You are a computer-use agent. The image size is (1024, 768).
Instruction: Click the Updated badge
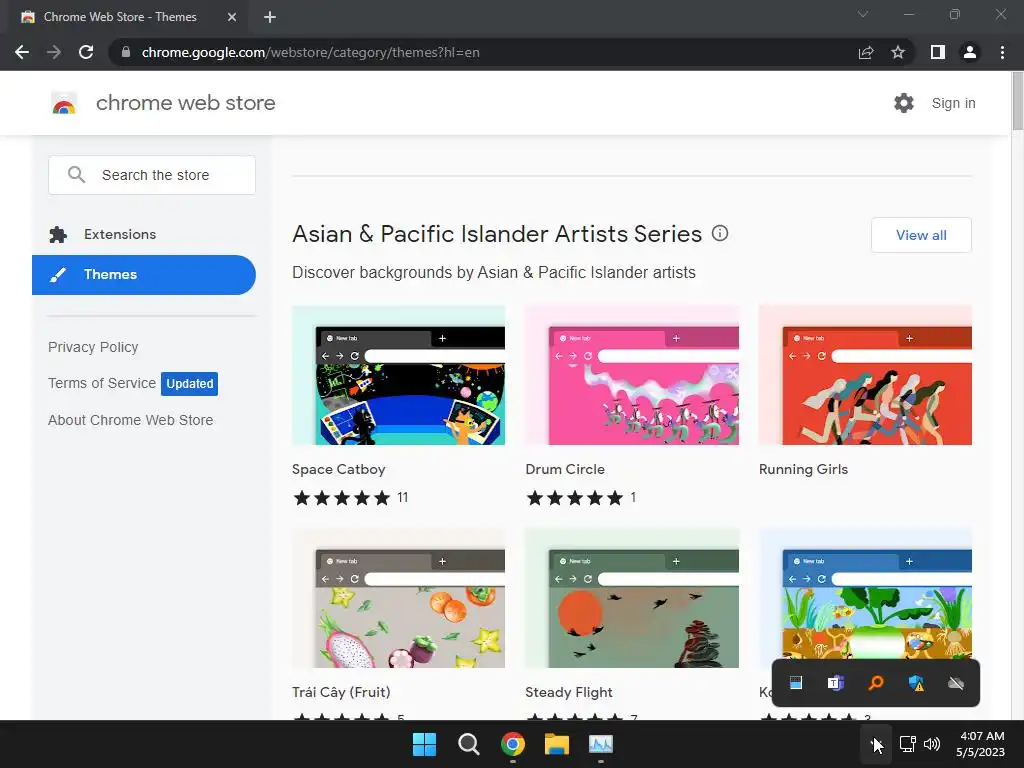click(x=189, y=383)
